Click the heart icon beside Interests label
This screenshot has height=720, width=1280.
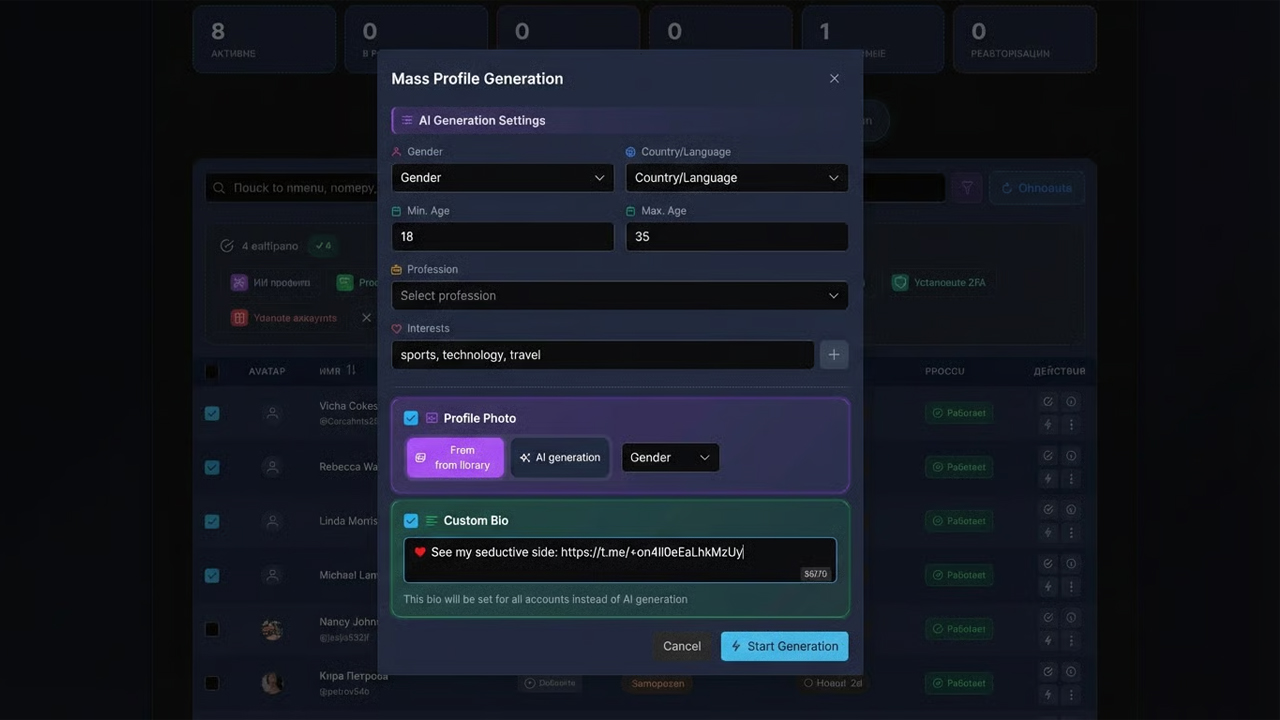tap(396, 329)
